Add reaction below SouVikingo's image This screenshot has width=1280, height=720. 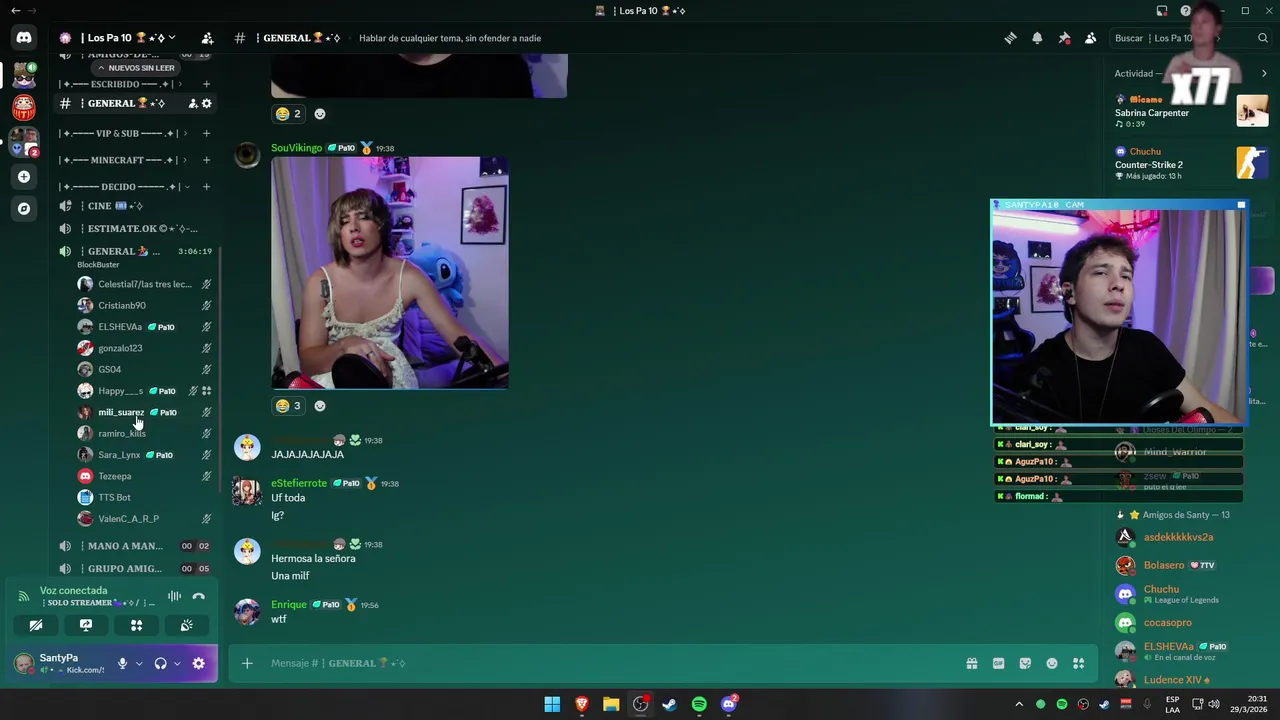point(320,406)
